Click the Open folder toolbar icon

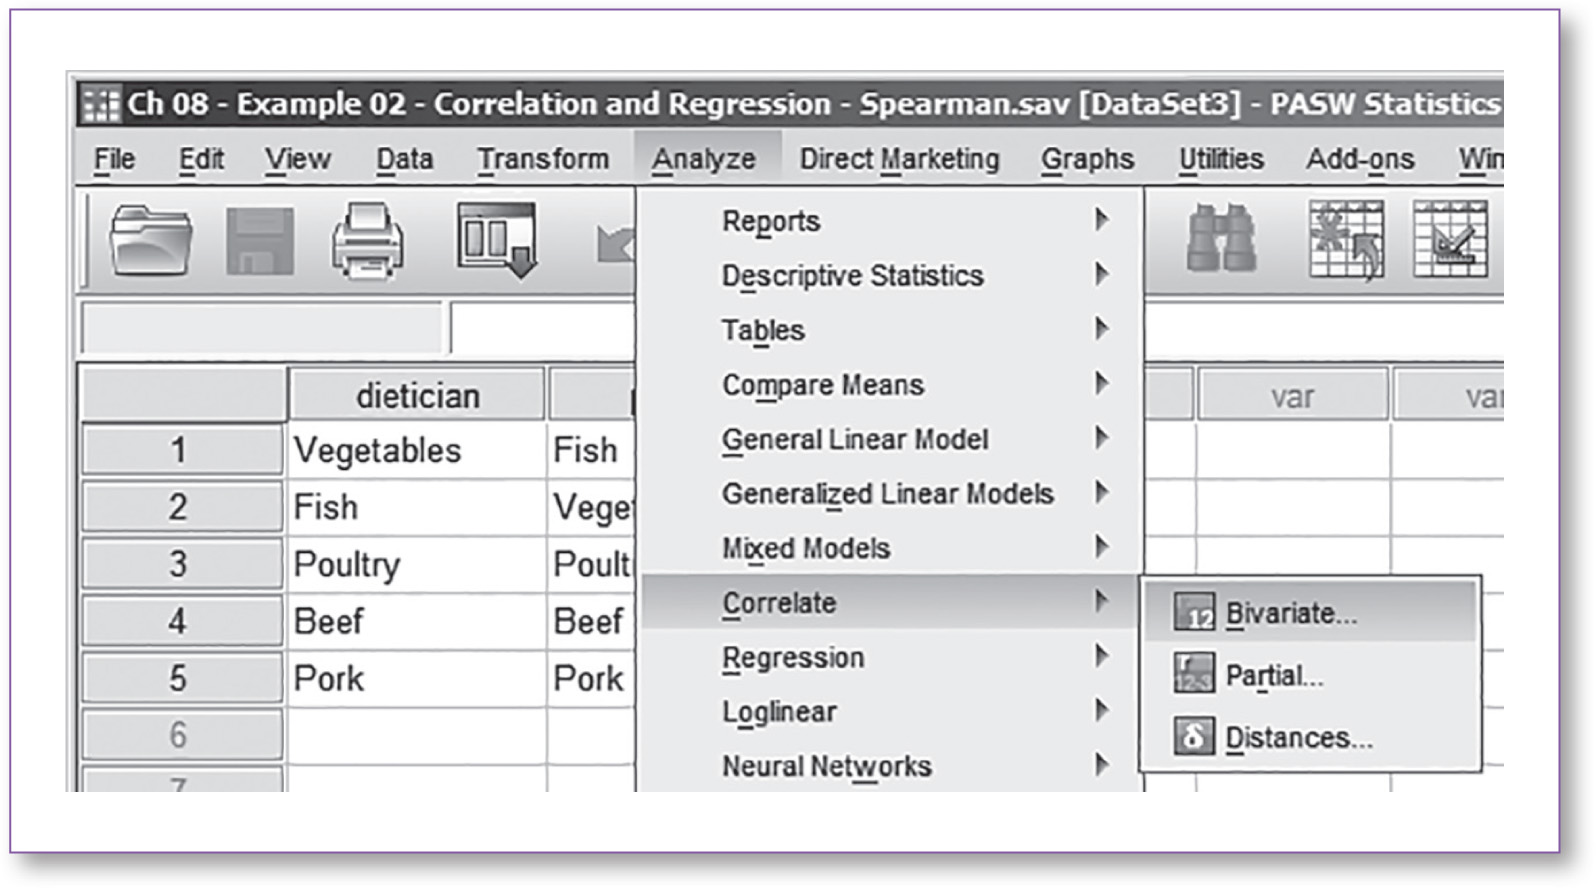coord(150,240)
